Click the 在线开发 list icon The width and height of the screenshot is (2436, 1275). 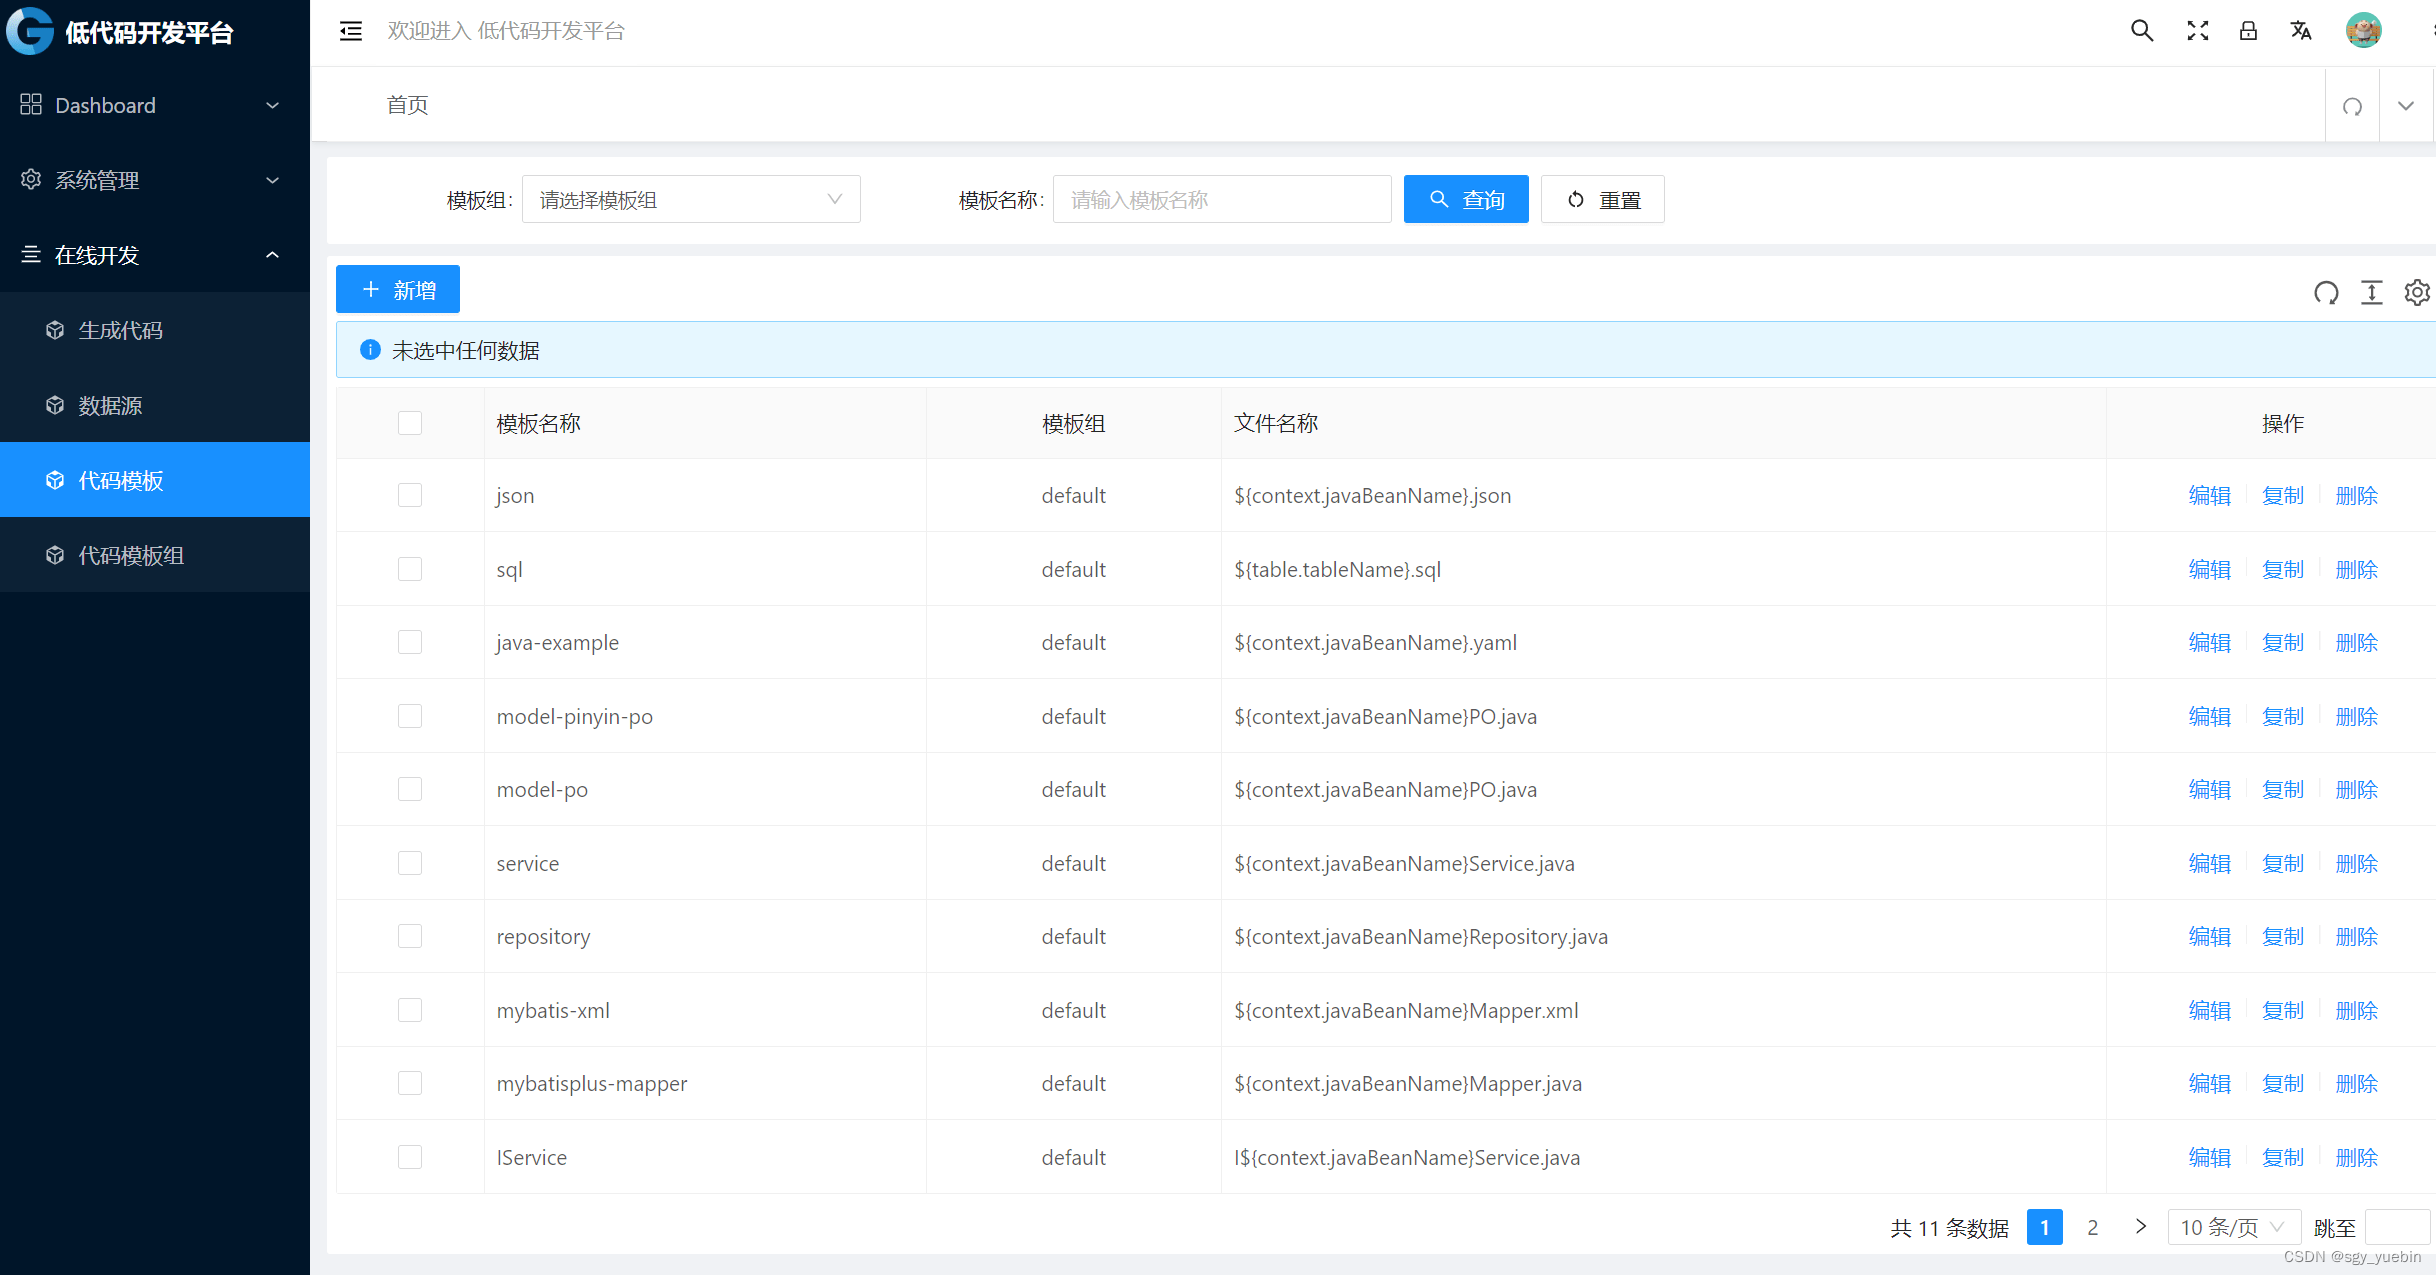pos(31,255)
